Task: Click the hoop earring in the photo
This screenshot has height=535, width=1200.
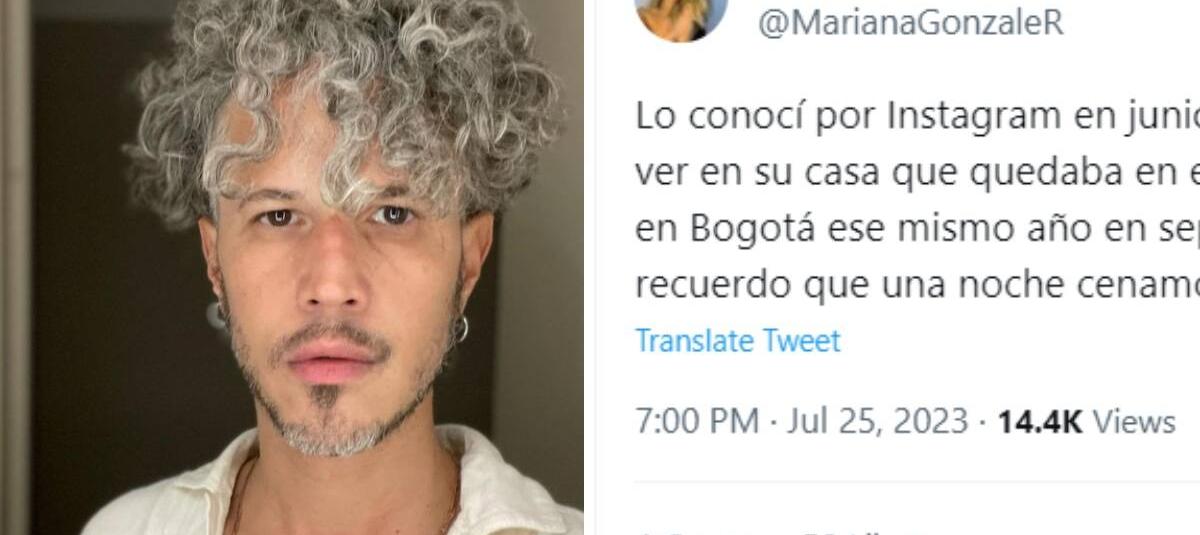Action: tap(460, 329)
